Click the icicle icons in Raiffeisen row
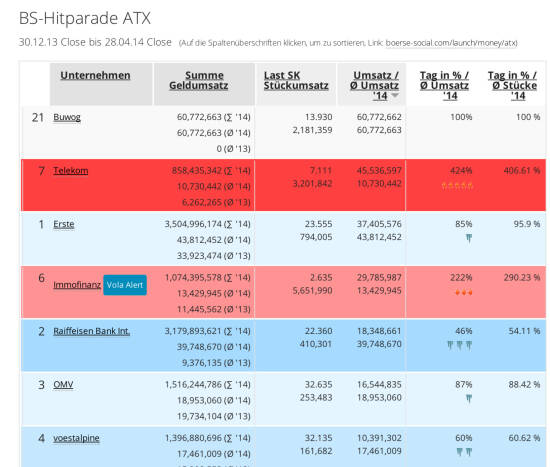 460,345
